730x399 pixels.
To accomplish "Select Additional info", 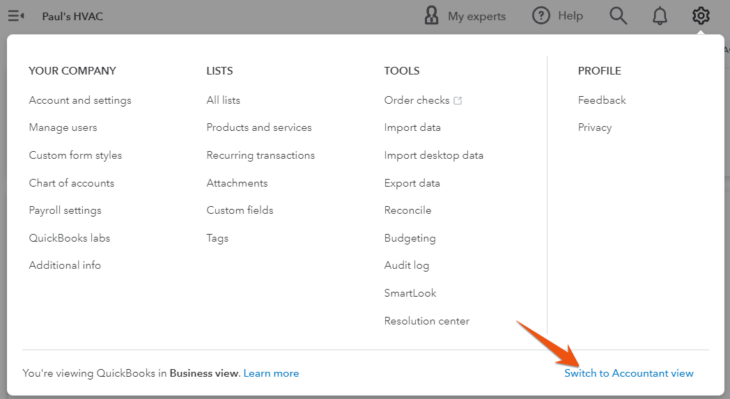I will pyautogui.click(x=65, y=265).
